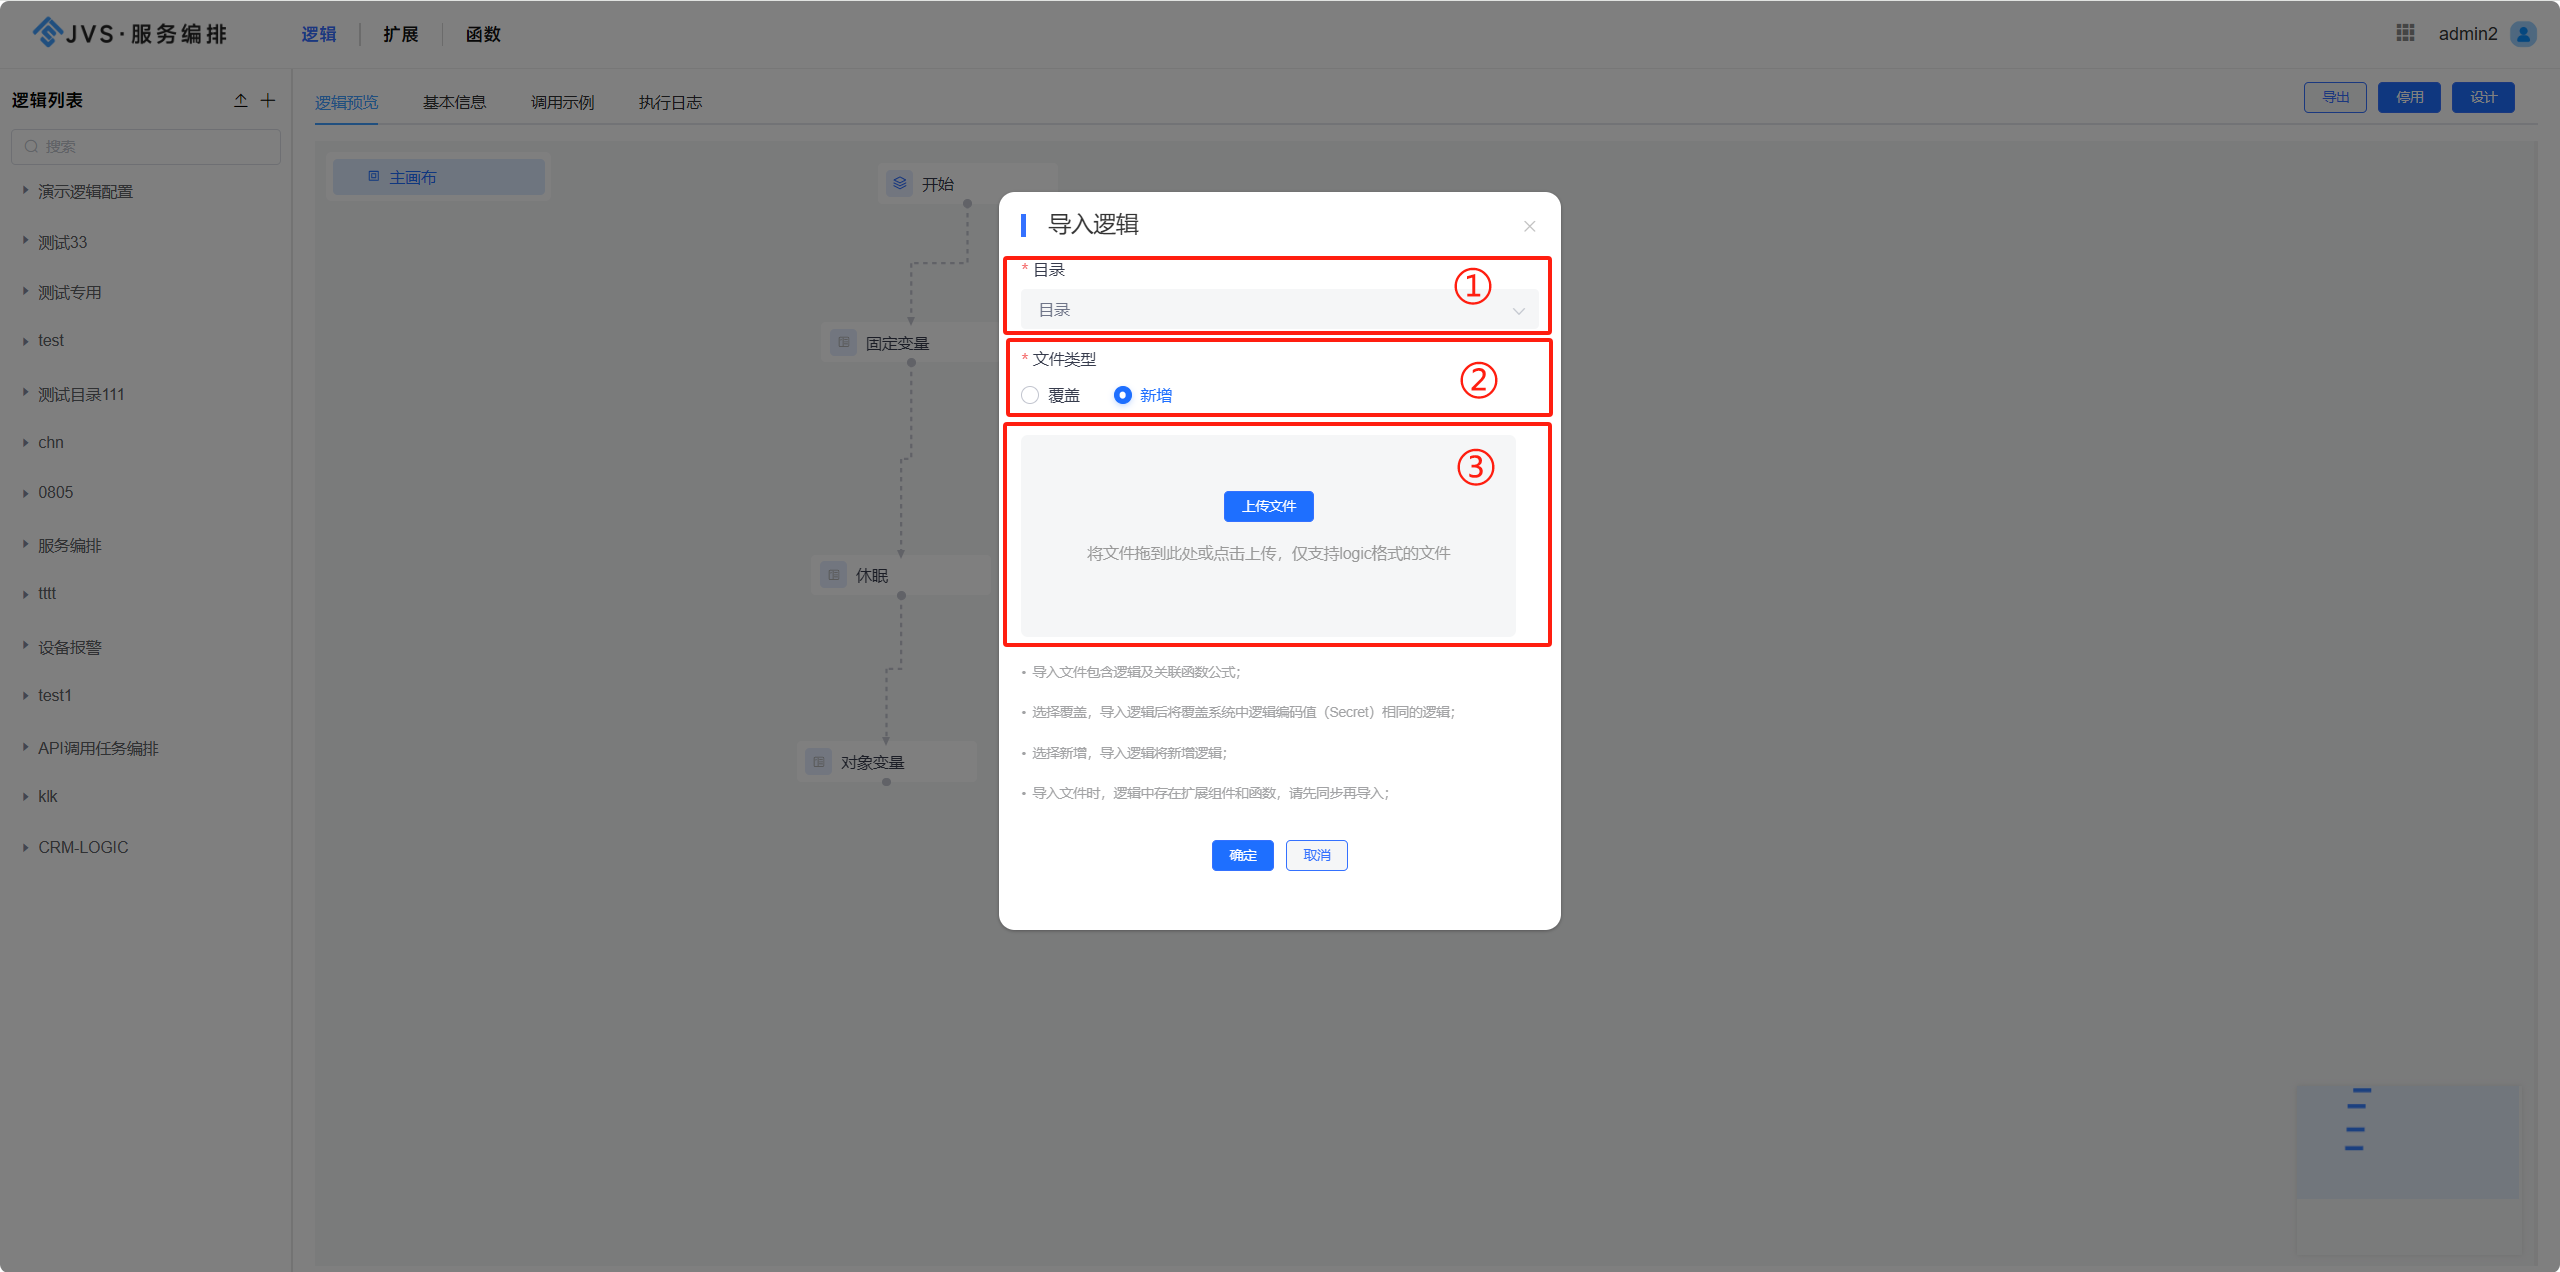Click the admin2 user avatar

coord(2524,34)
